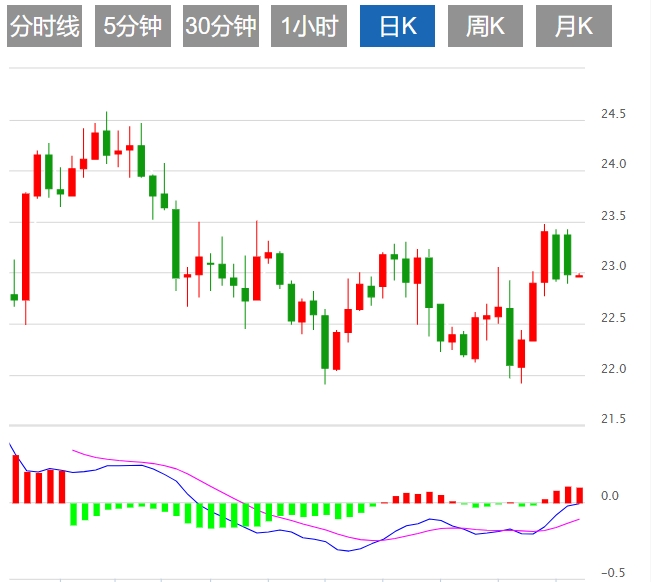
Task: Click the 23.0 price axis label
Action: pos(613,266)
